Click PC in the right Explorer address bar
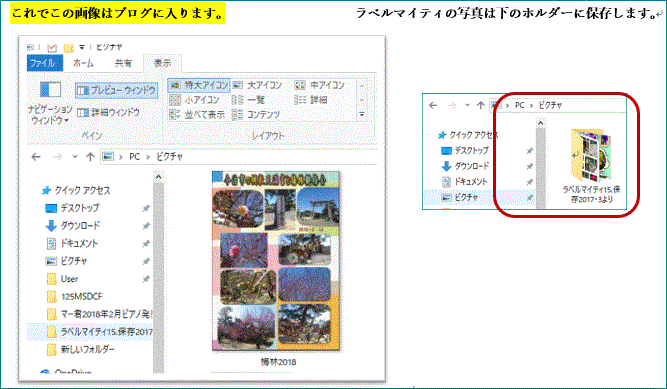 519,105
